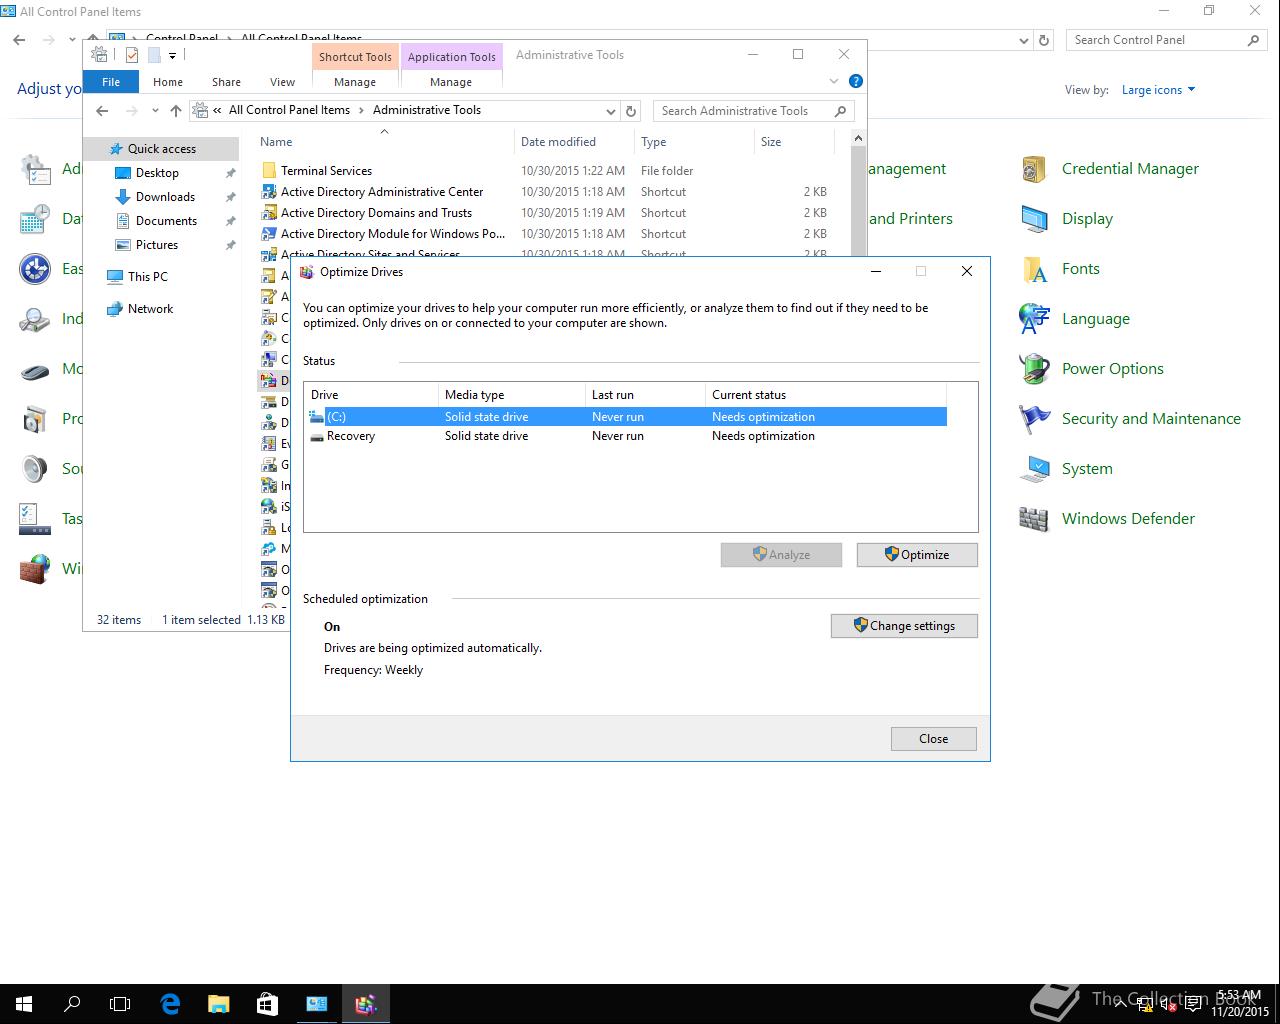Click the Optimize button
The width and height of the screenshot is (1280, 1024).
(916, 555)
